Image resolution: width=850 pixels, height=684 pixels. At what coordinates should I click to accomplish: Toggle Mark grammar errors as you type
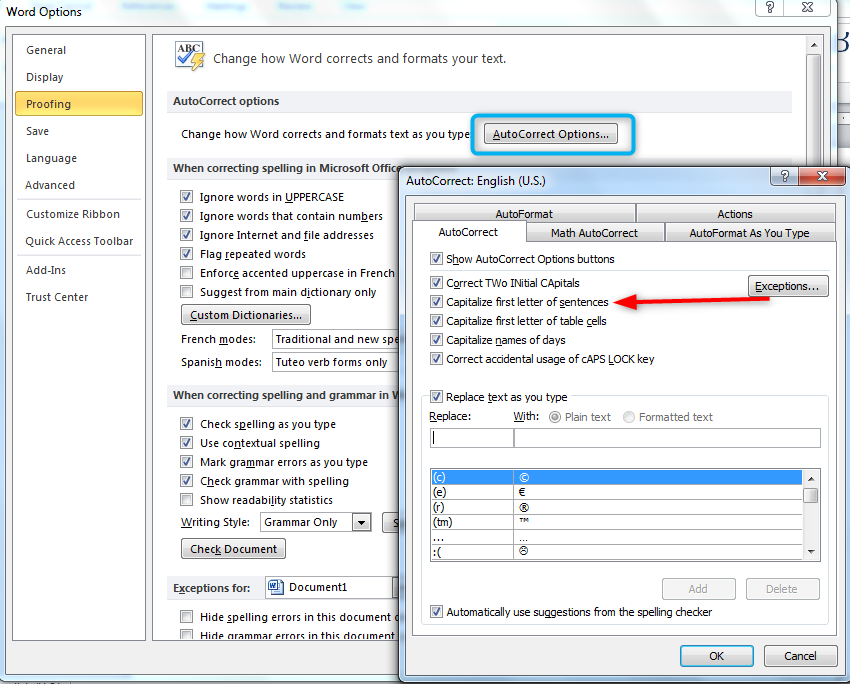[186, 461]
